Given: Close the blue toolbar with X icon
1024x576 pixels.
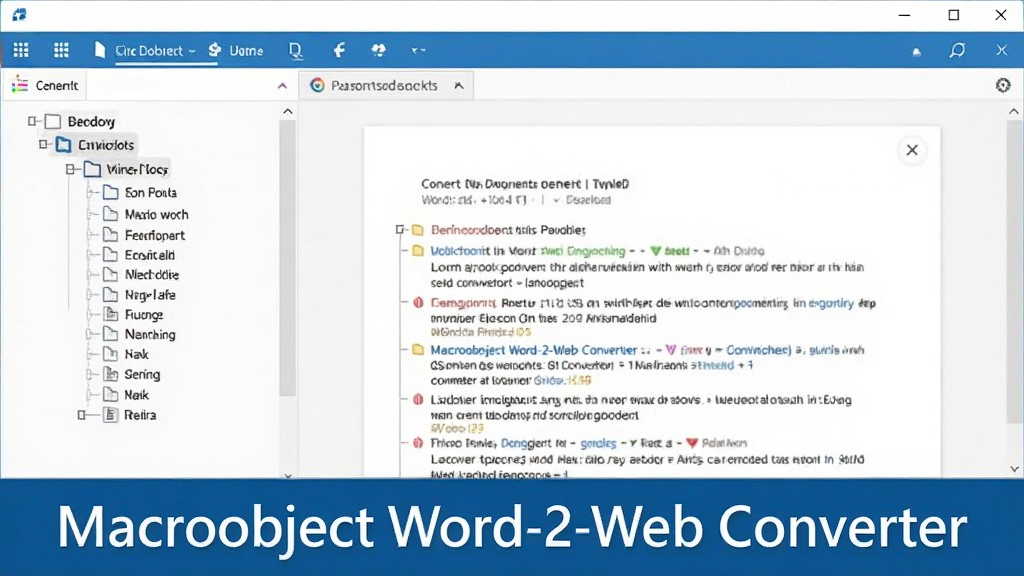Looking at the screenshot, I should 1002,50.
